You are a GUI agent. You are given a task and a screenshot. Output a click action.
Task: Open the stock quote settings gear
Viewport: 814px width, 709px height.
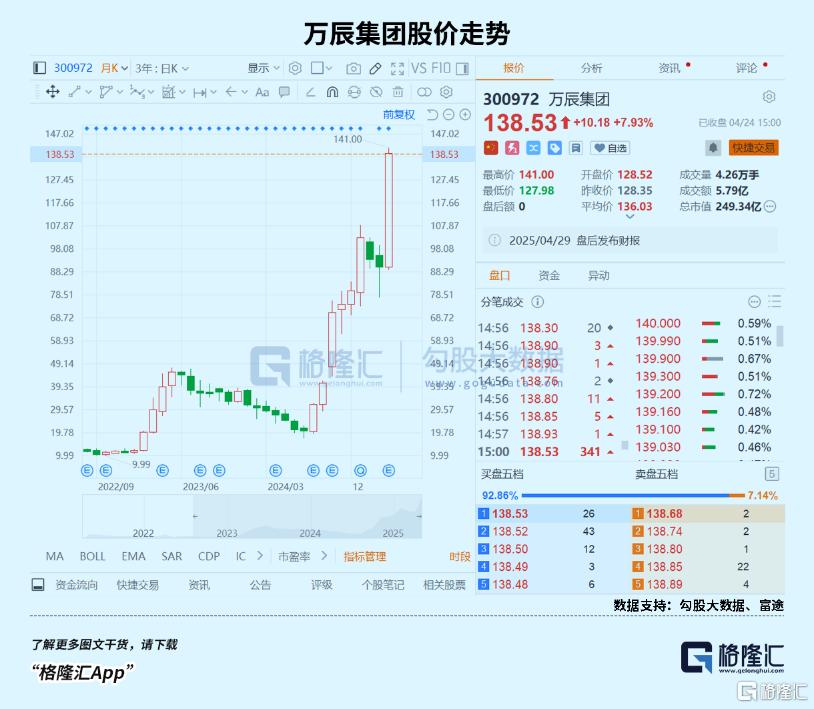768,97
